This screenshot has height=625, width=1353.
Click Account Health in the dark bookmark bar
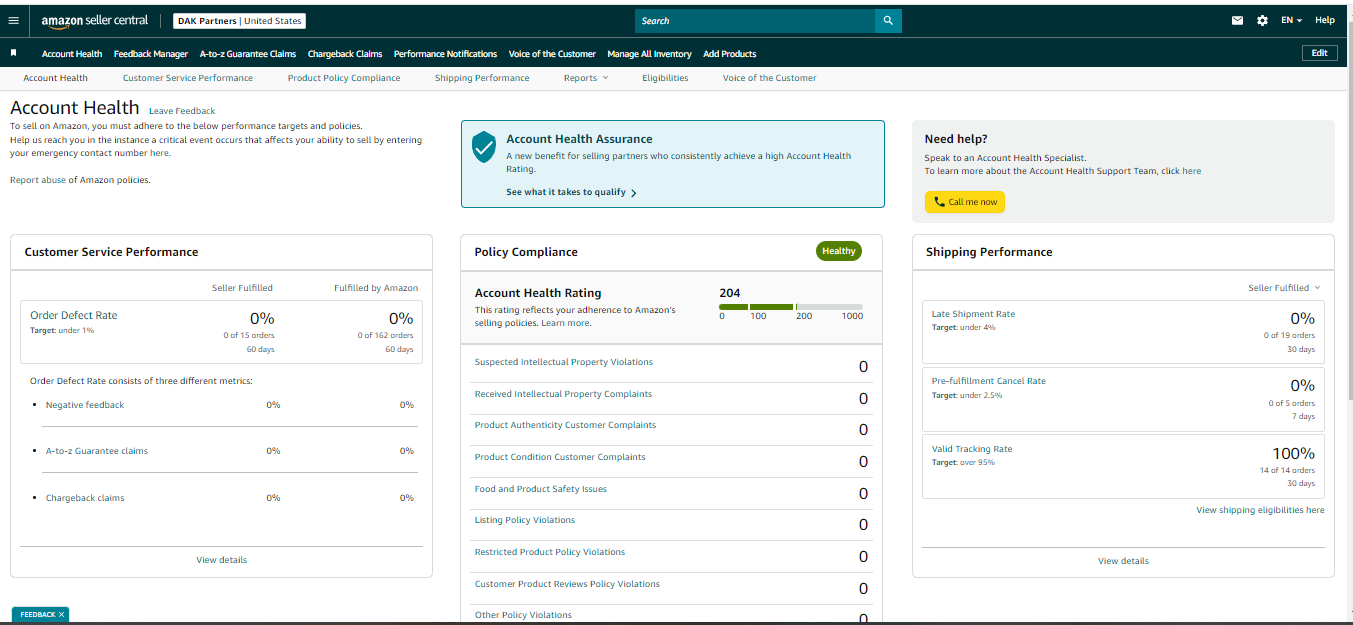72,54
